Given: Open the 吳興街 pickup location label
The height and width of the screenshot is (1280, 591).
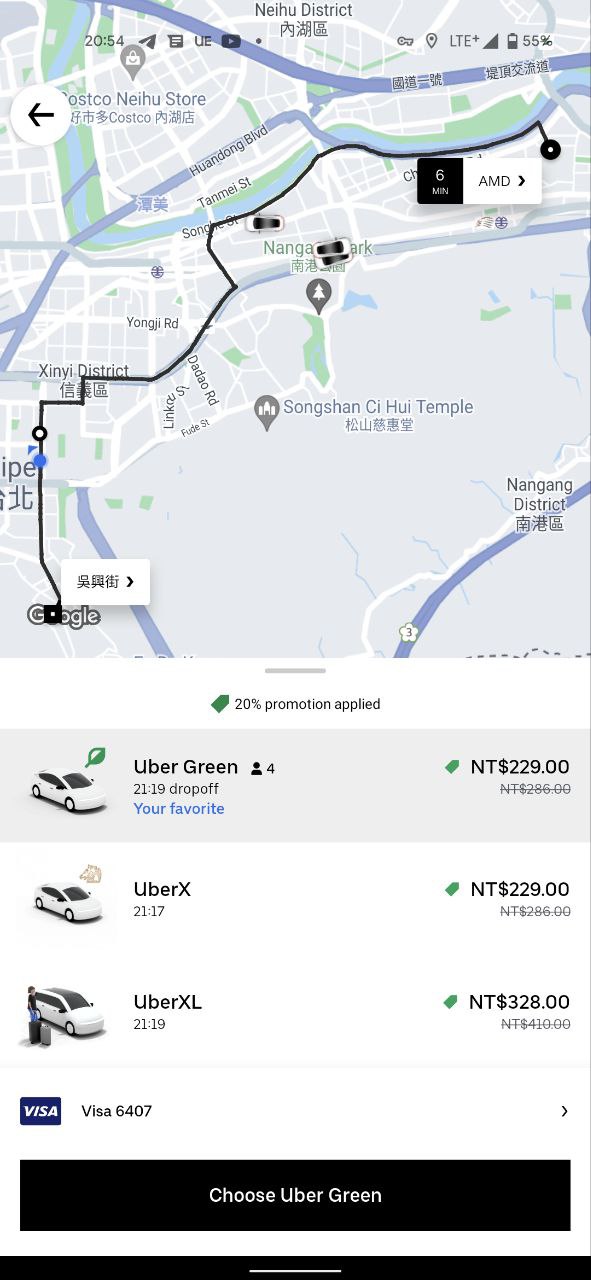Looking at the screenshot, I should 106,582.
